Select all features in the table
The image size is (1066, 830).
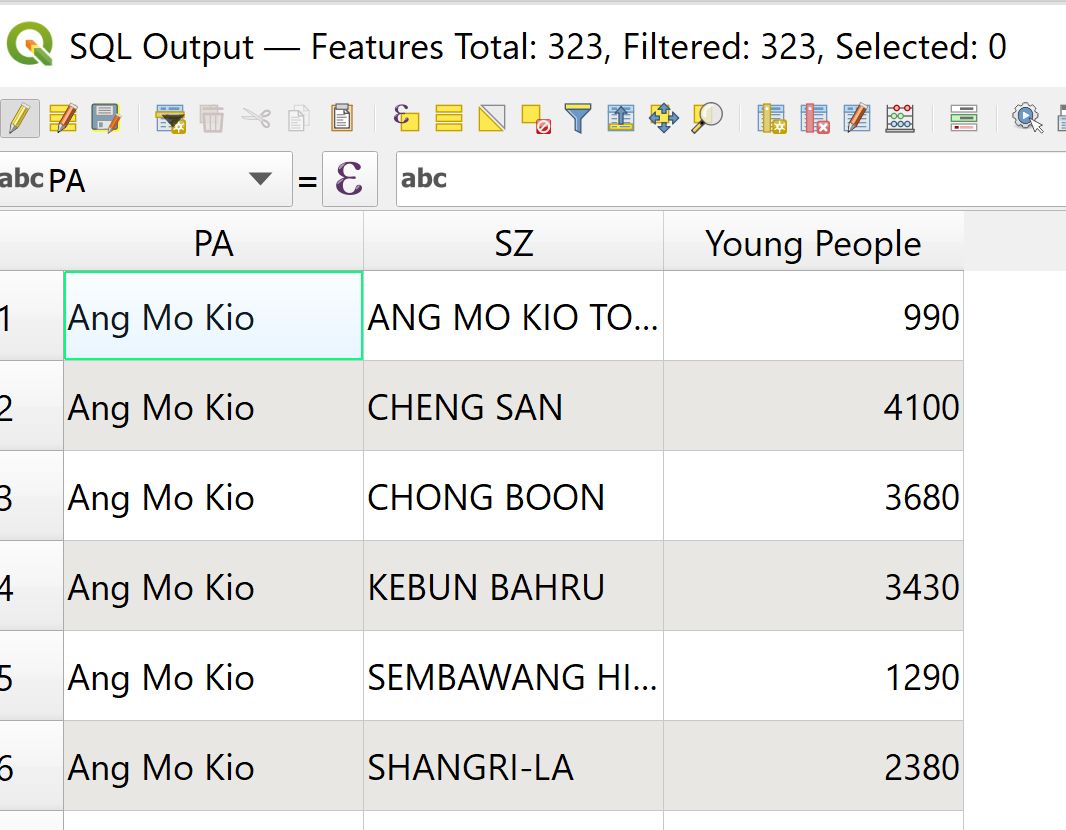[x=449, y=119]
